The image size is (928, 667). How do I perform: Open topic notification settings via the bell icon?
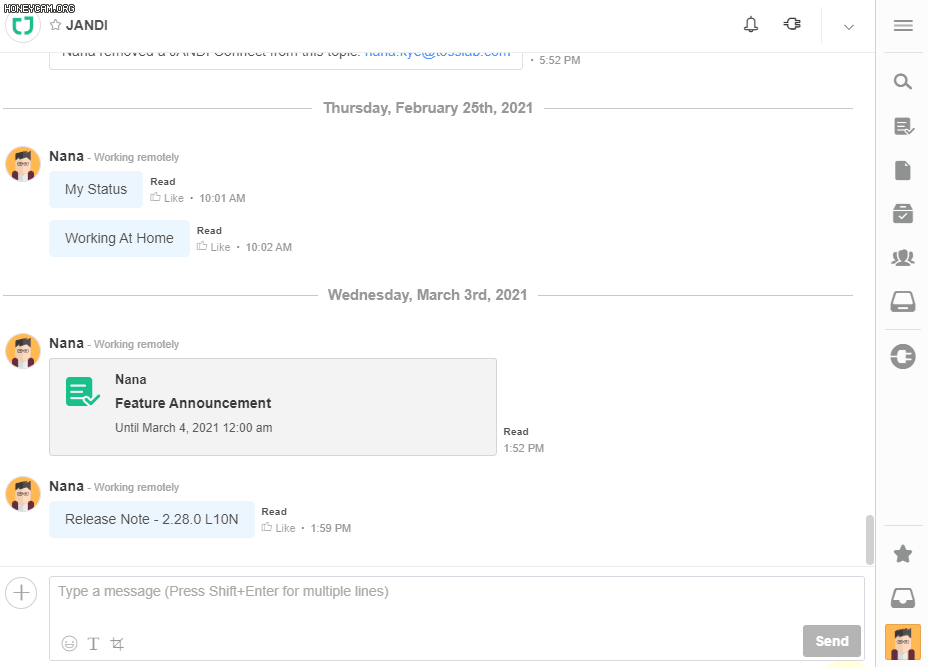point(750,25)
